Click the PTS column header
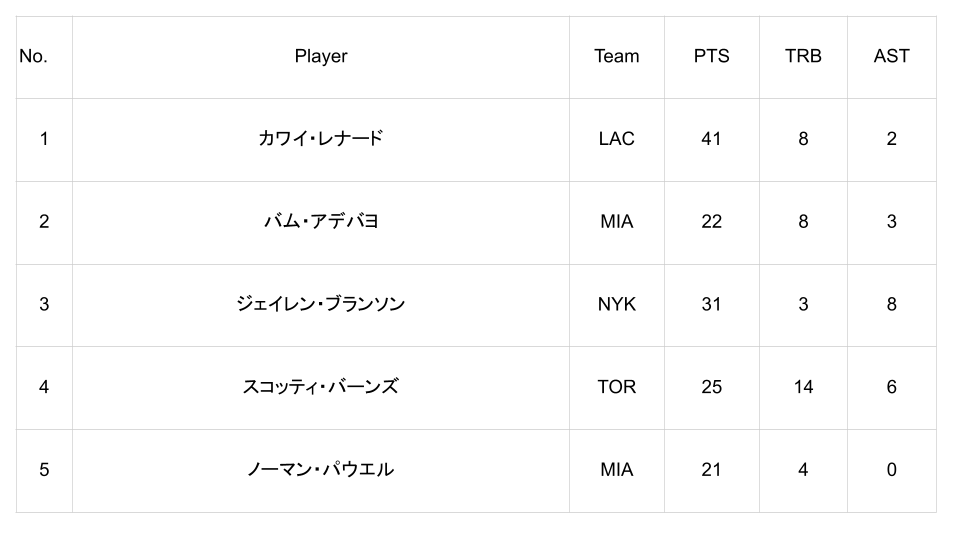 [x=711, y=56]
